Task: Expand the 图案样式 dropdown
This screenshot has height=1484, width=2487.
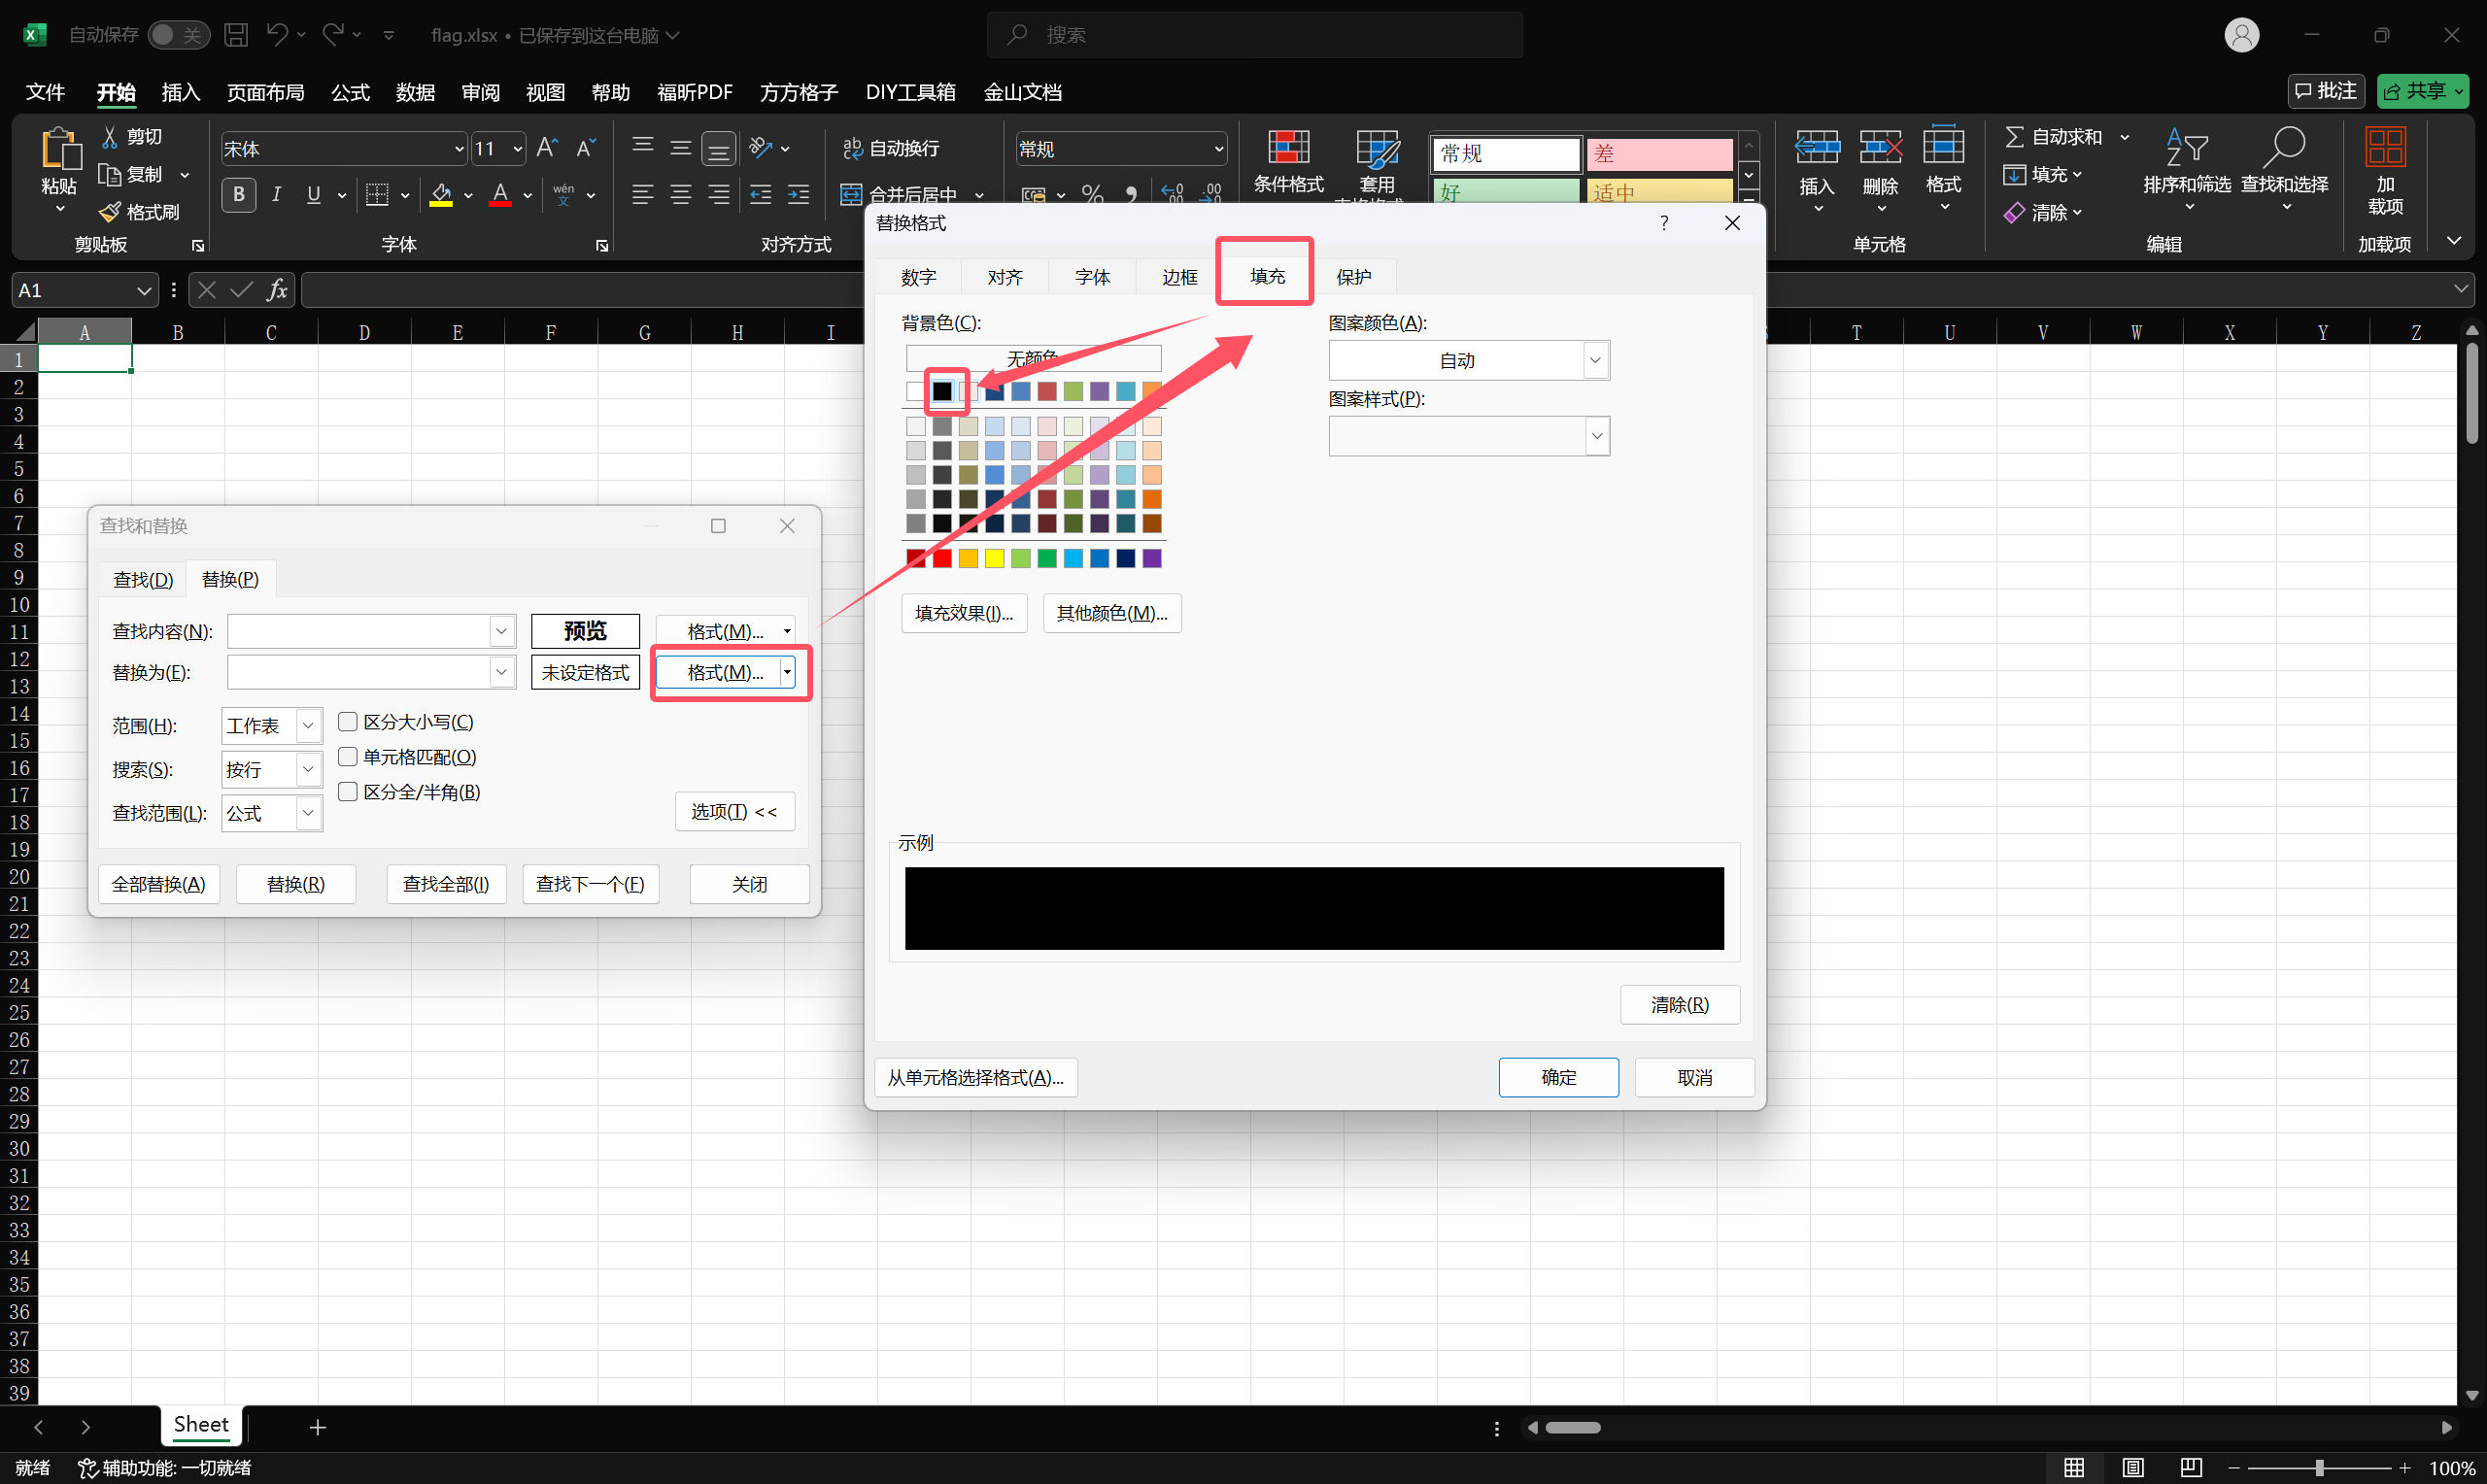Action: pos(1596,436)
